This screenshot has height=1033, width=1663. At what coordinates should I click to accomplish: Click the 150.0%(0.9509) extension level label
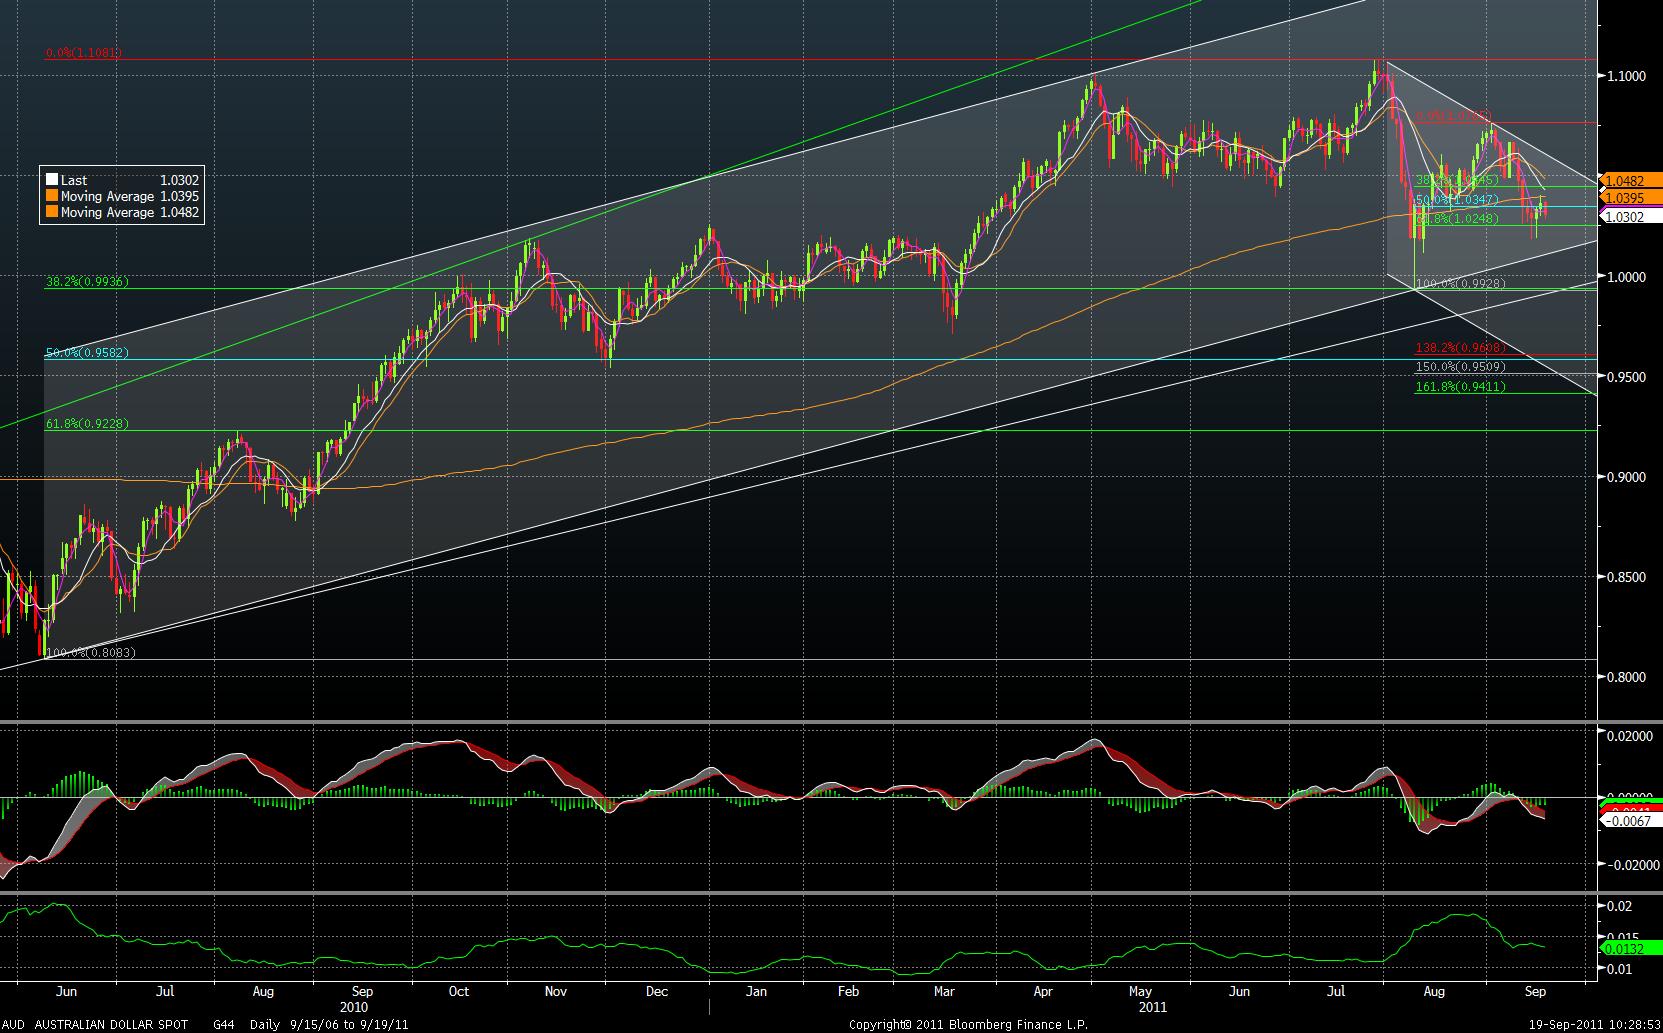click(x=1460, y=367)
